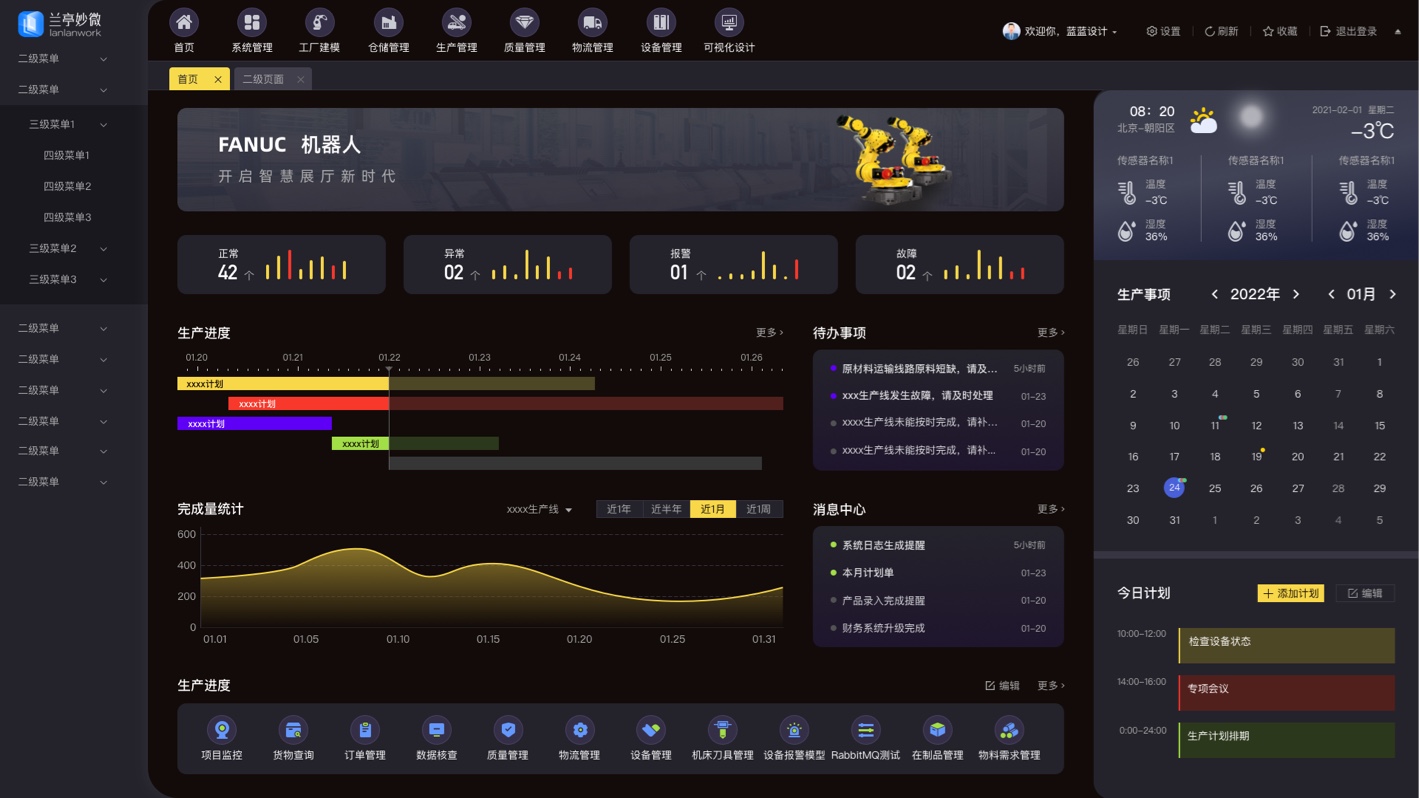Viewport: 1420px width, 798px height.
Task: Click the 物料需求管理 shortcut icon
Action: [x=1008, y=731]
